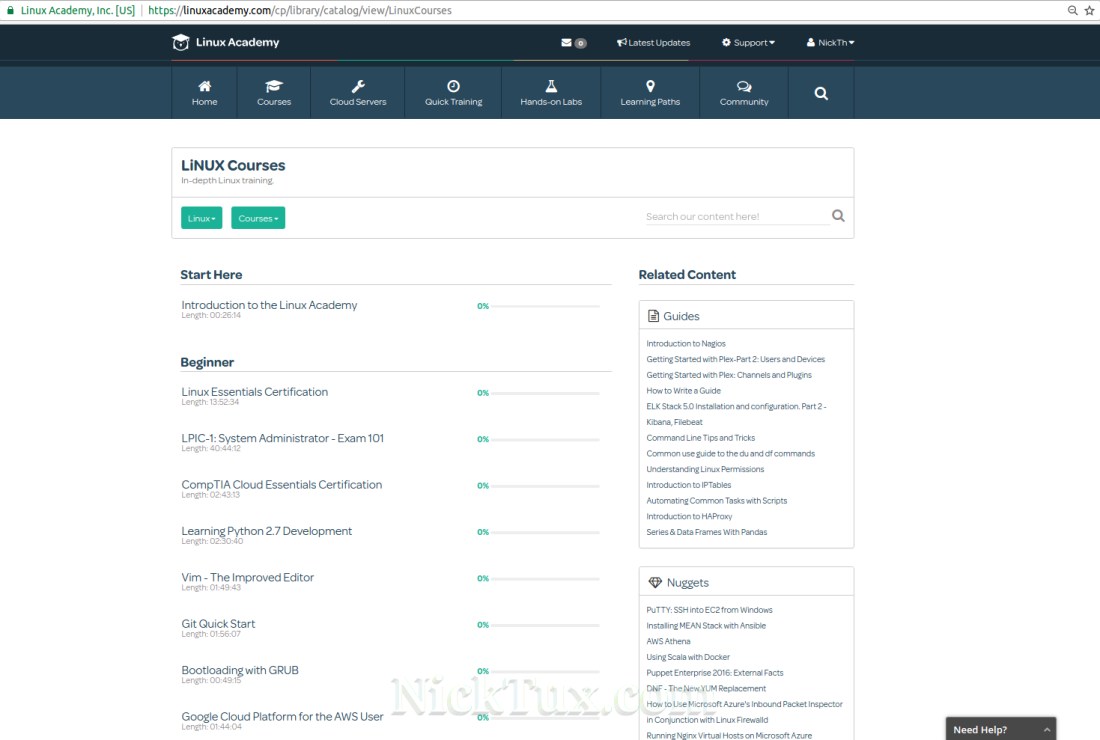This screenshot has width=1100, height=740.
Task: Click the Search our content here field
Action: coord(737,216)
